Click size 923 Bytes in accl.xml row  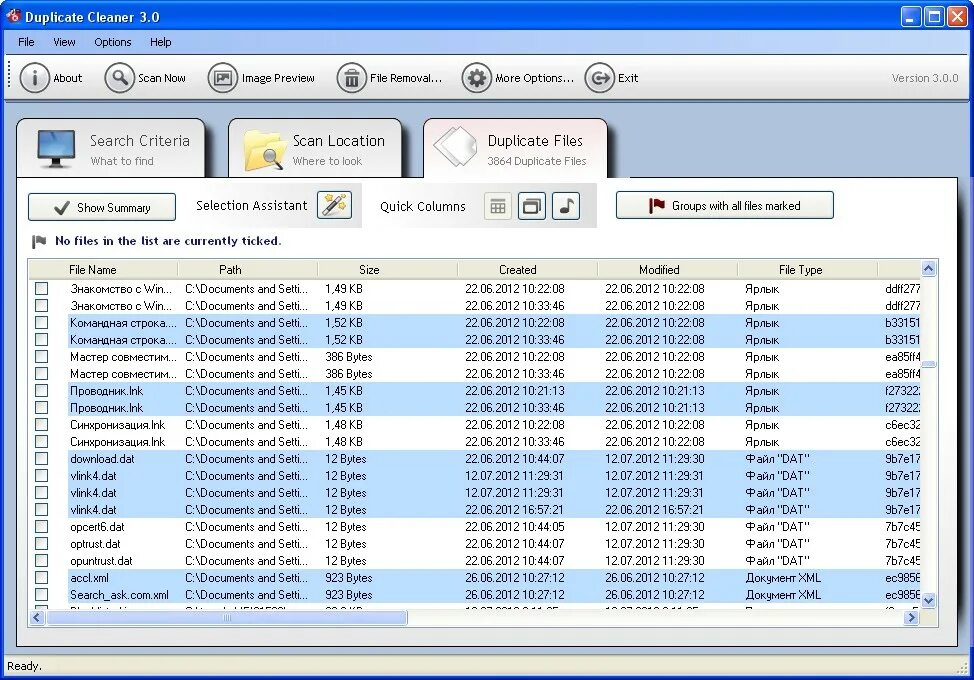(x=348, y=578)
